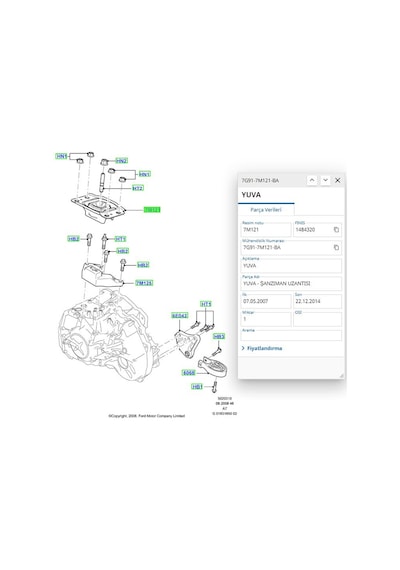Select the 6E042 bracket callout label

point(180,316)
